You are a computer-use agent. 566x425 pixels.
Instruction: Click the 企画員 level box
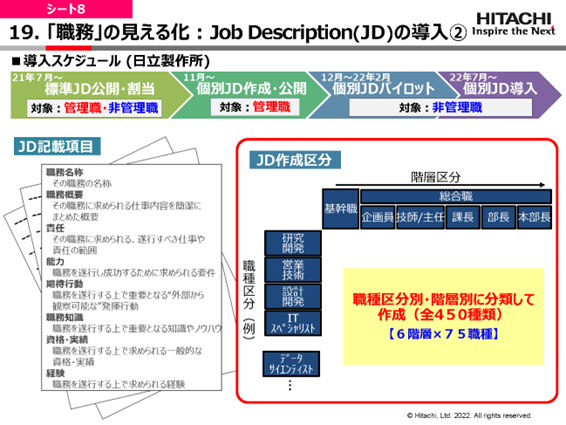pos(378,217)
